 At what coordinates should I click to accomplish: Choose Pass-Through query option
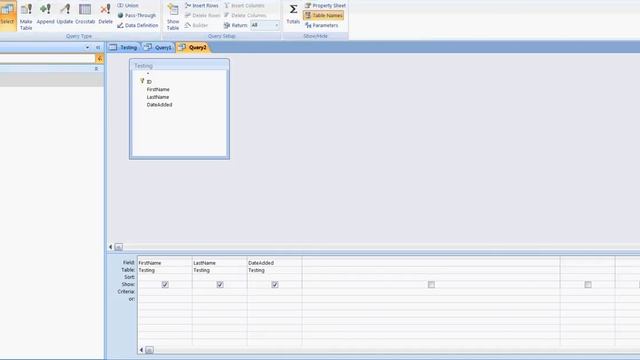tap(137, 15)
